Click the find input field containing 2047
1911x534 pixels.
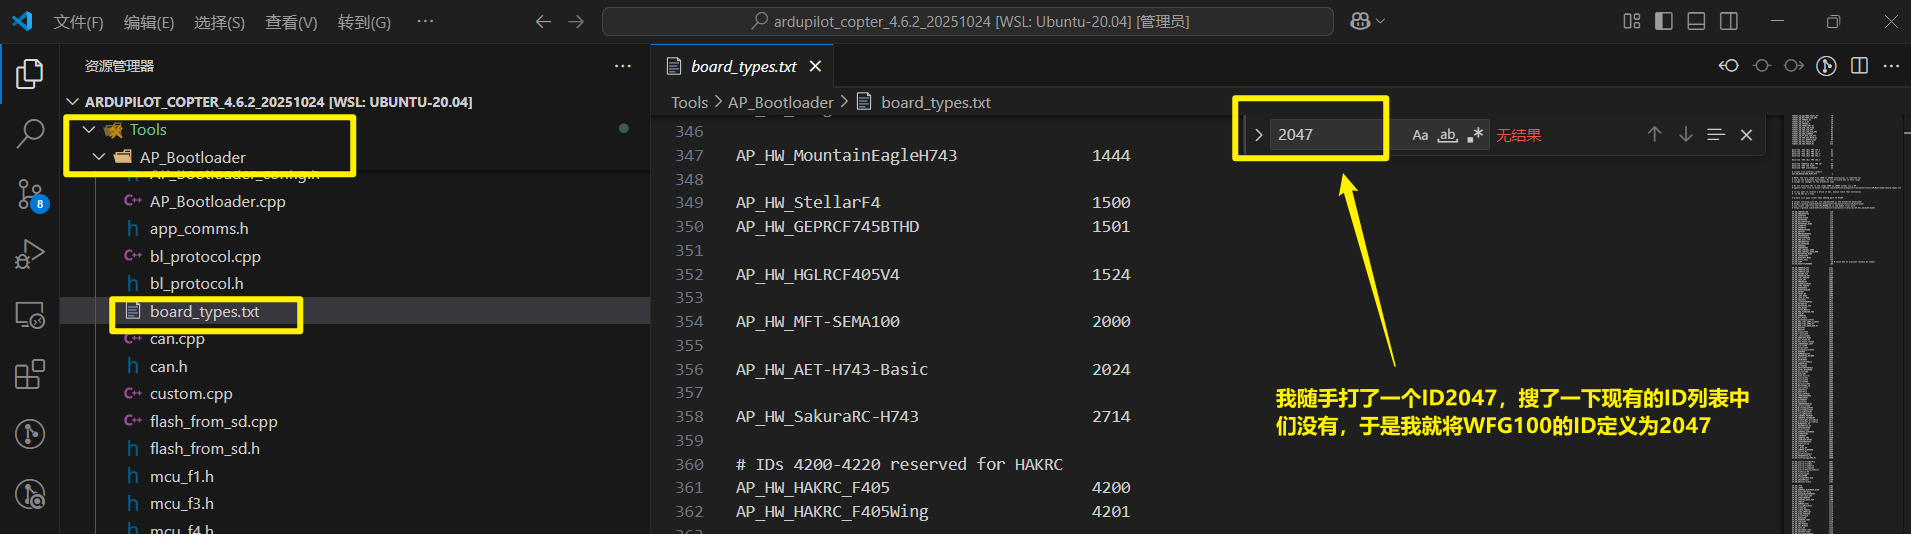pyautogui.click(x=1325, y=135)
